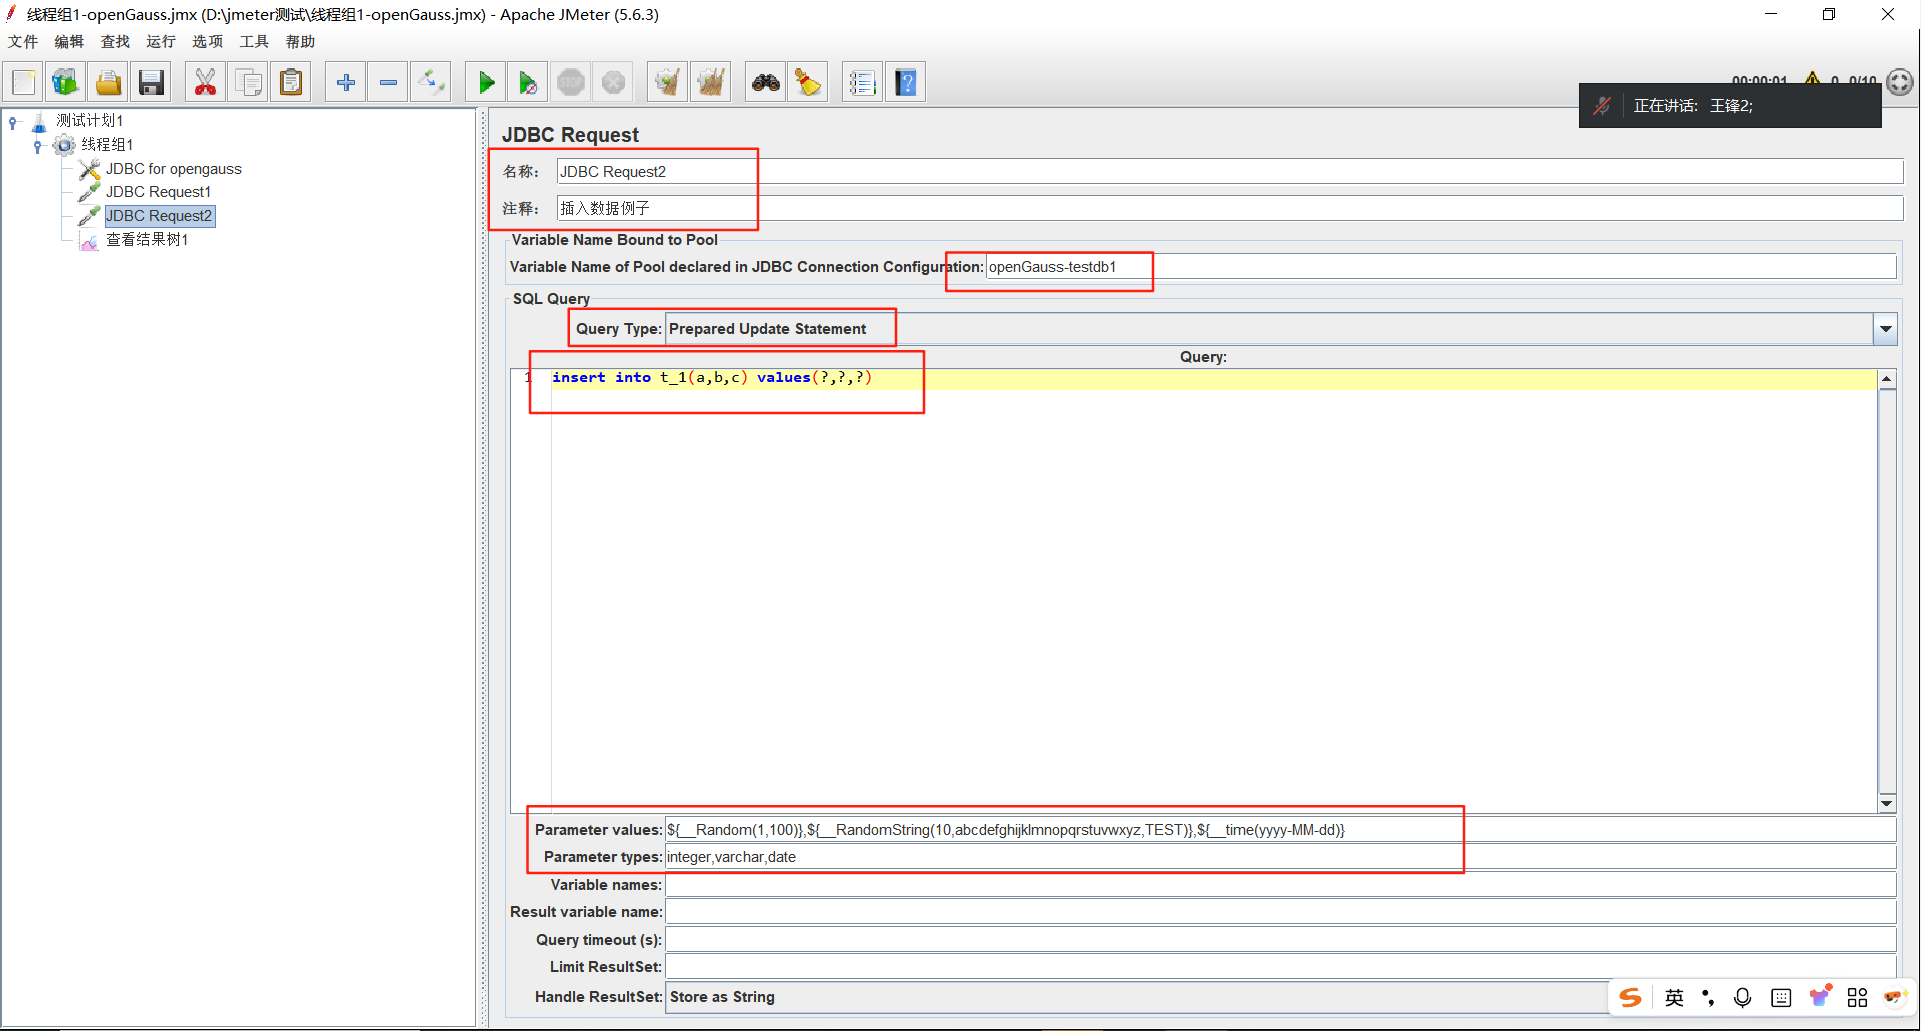This screenshot has height=1031, width=1921.
Task: Open the 帮助 menu
Action: pos(300,42)
